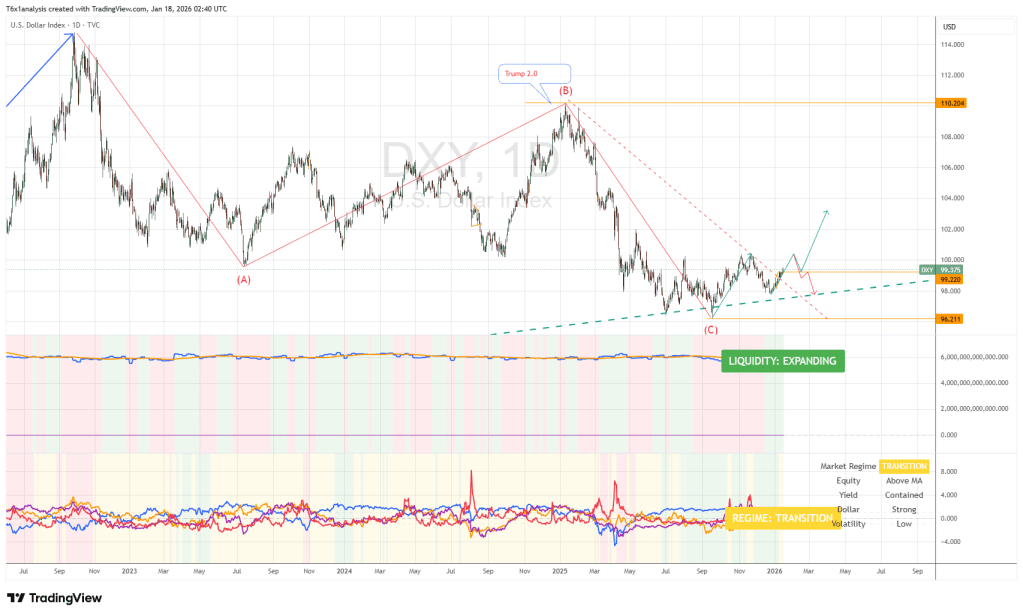Click the 102.000 price axis label
Viewport: 1023px width, 616px height.
pos(952,230)
